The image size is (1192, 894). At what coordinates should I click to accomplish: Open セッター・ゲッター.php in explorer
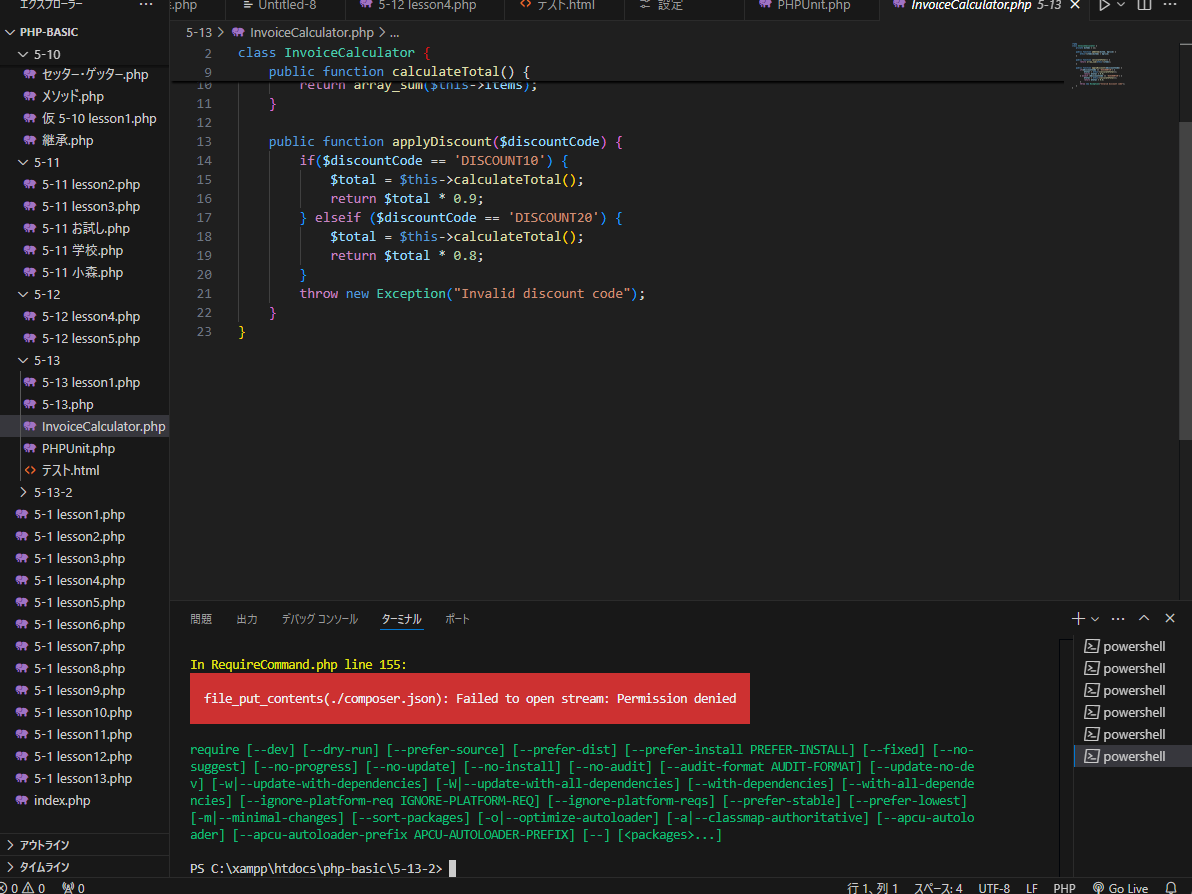coord(84,74)
